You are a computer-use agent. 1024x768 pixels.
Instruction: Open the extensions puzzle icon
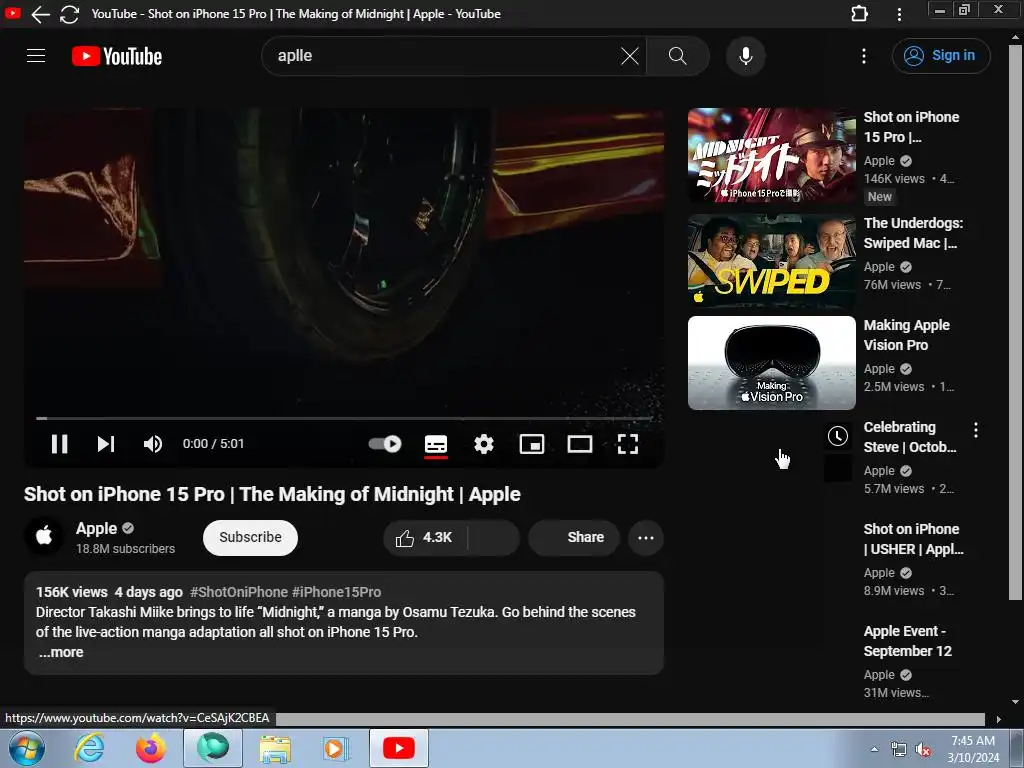(x=859, y=14)
